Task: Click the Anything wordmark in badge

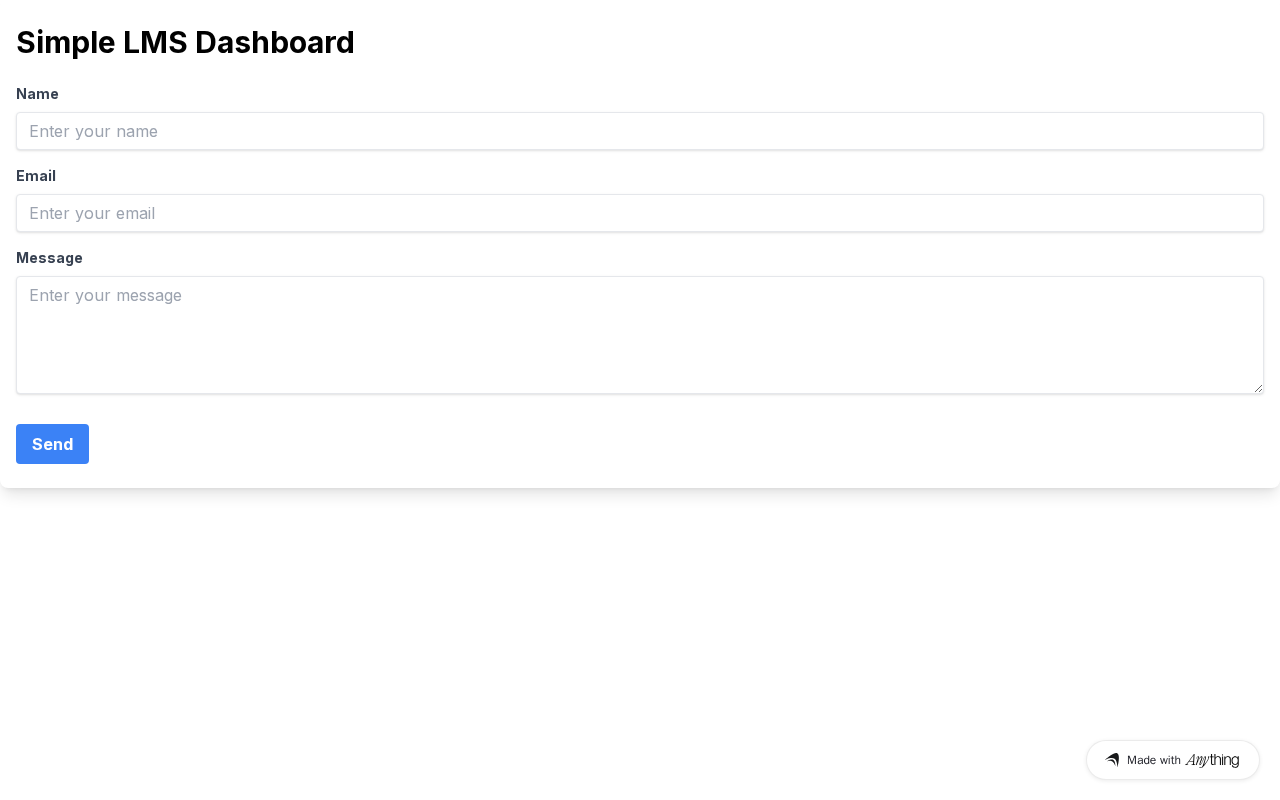Action: tap(1212, 760)
